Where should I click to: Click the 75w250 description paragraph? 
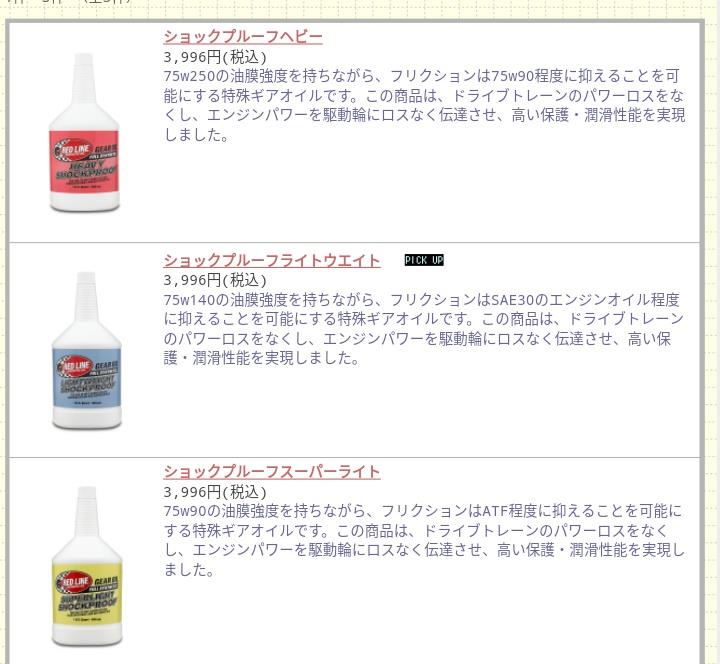click(424, 106)
